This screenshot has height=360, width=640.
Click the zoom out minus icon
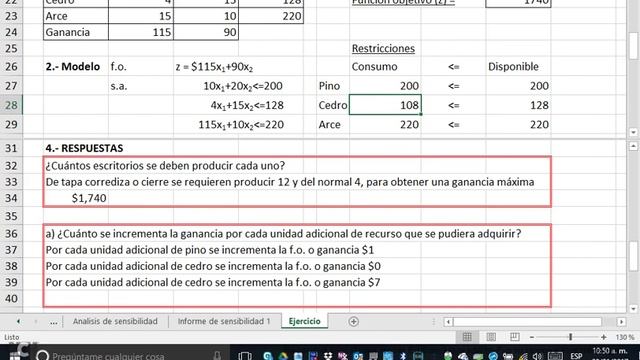(532, 337)
